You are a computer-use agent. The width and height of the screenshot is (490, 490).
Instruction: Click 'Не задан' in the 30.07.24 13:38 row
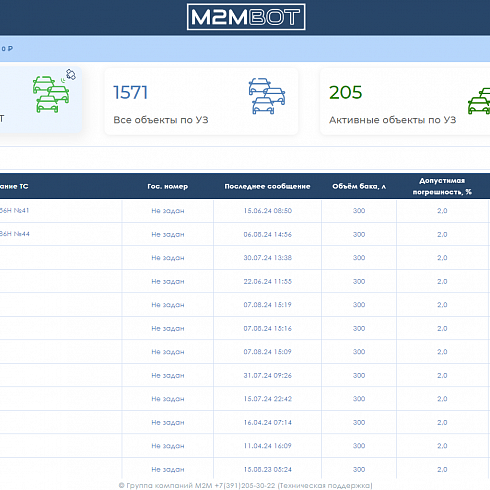coord(168,258)
